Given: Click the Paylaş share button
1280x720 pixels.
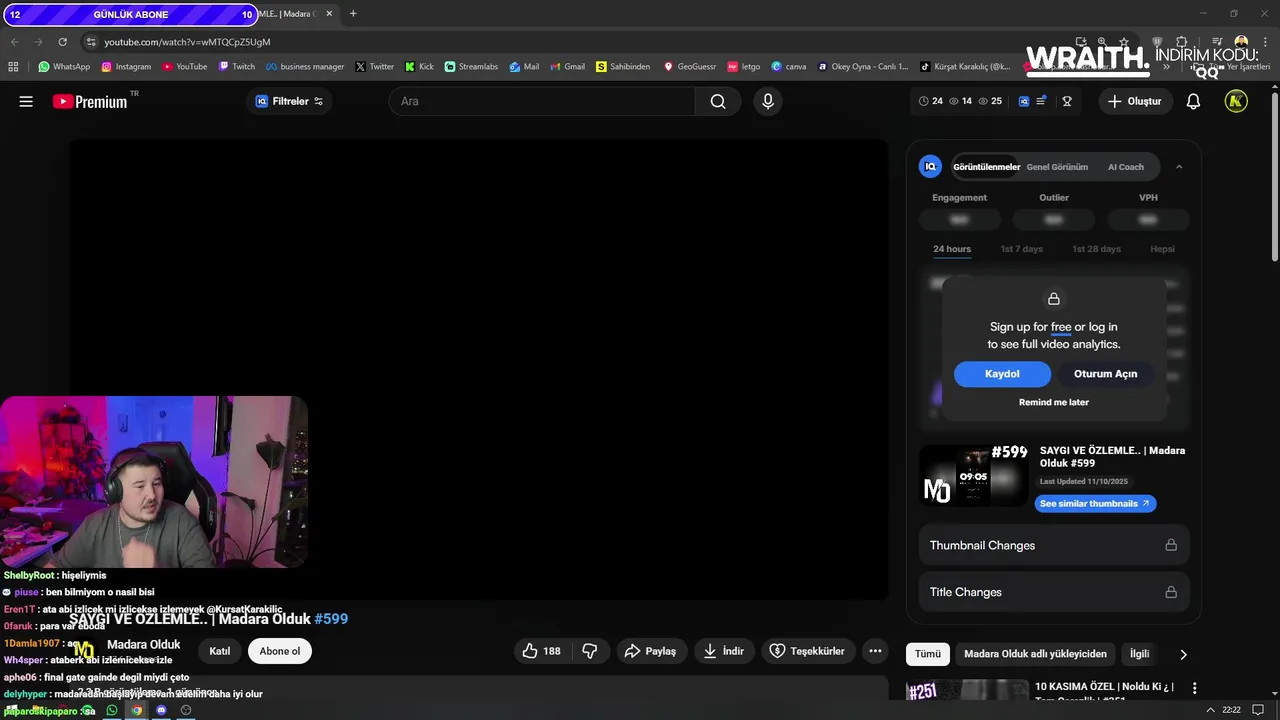Looking at the screenshot, I should click(650, 651).
